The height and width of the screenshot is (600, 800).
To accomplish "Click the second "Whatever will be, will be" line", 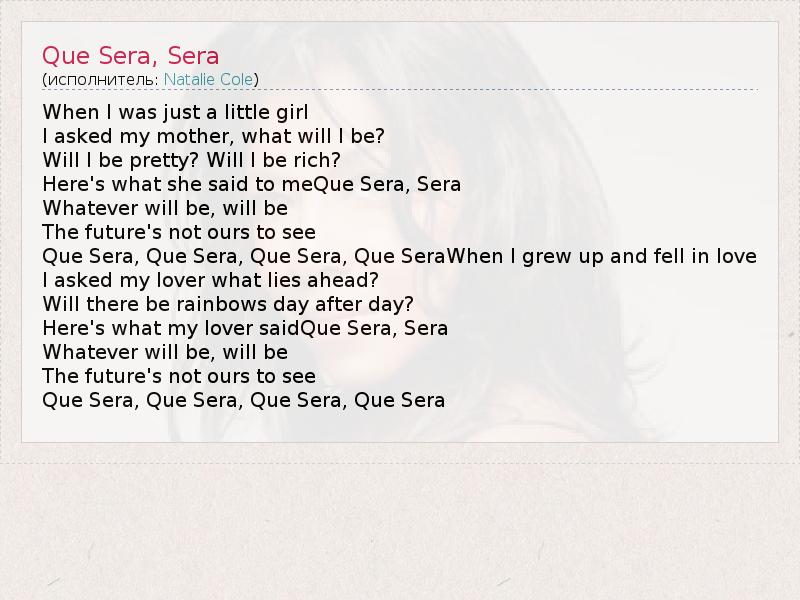I will pyautogui.click(x=165, y=352).
